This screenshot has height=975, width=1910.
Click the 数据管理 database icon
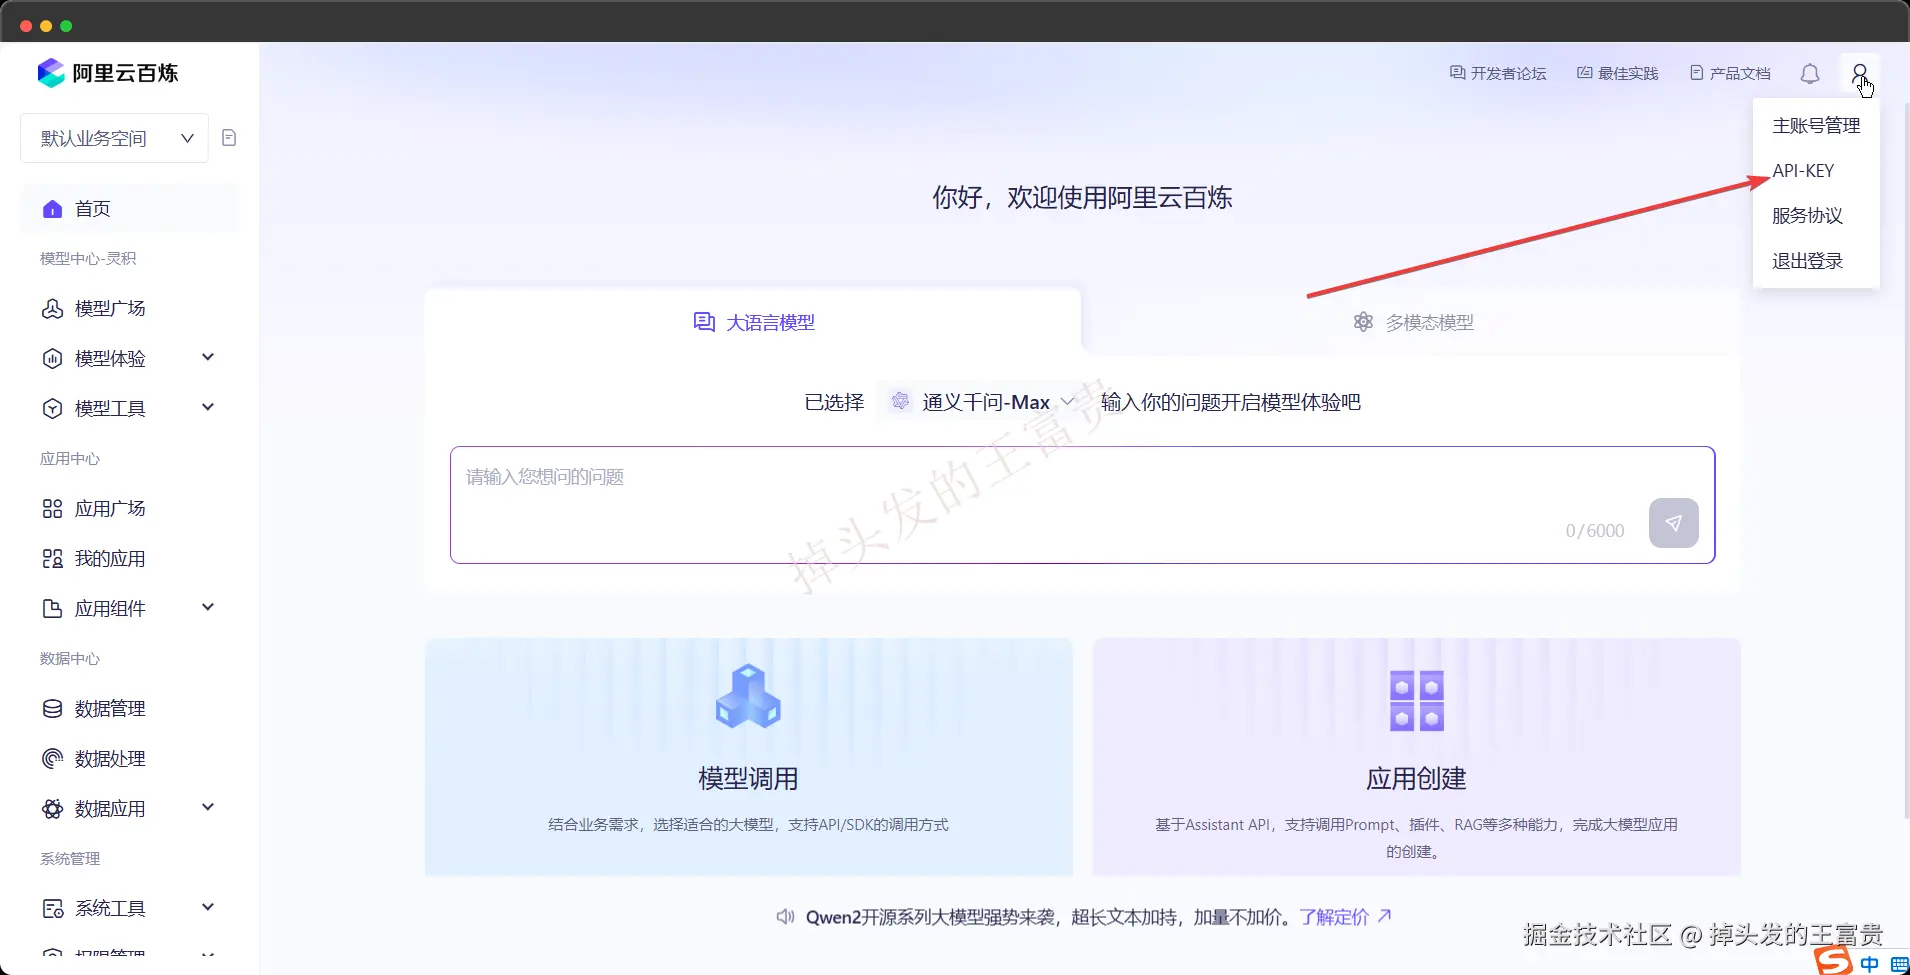[53, 709]
